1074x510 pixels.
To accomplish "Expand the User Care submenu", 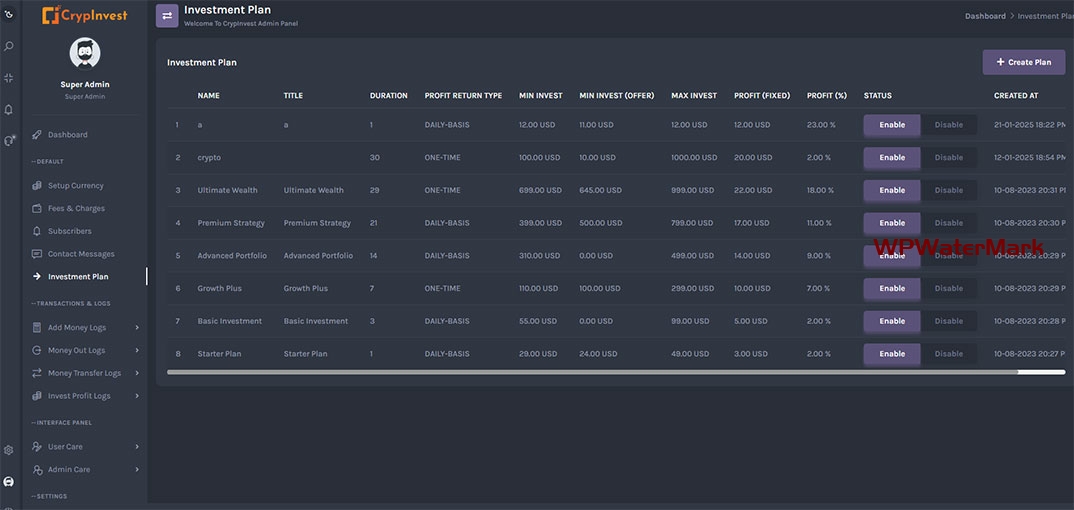I will pos(137,447).
